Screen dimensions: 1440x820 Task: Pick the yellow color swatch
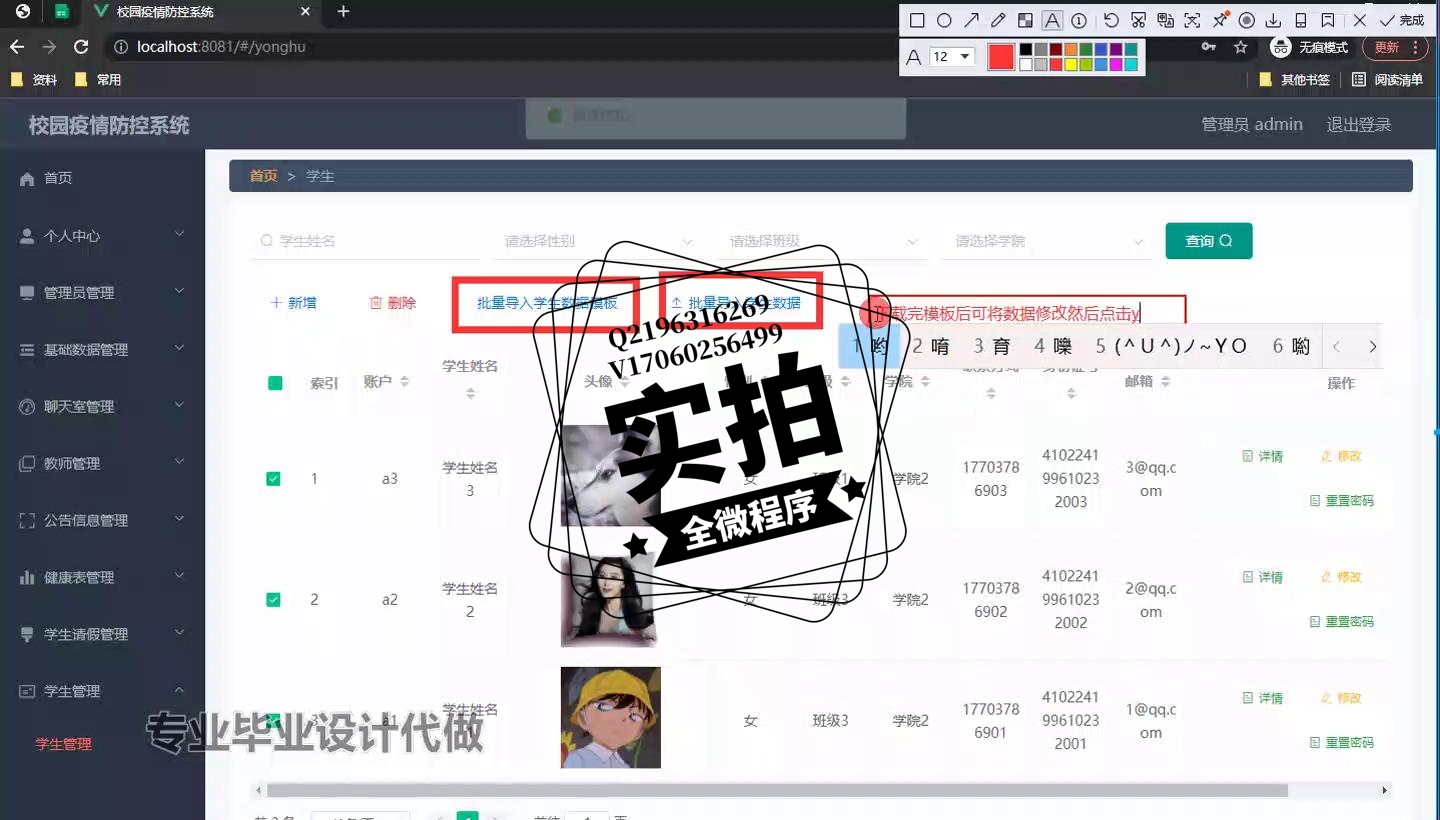[x=1071, y=64]
